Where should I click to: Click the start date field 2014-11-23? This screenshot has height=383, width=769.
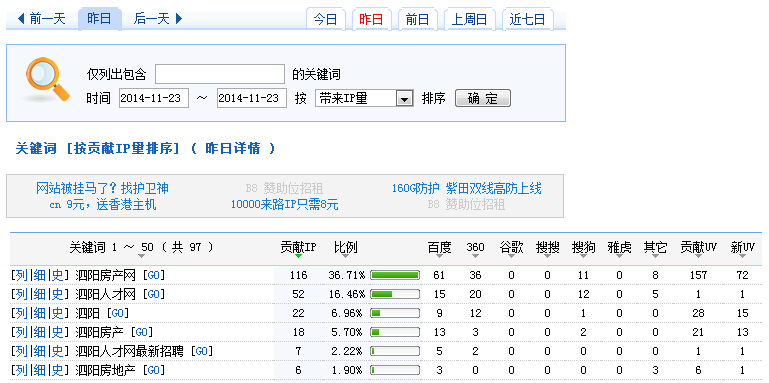(x=154, y=98)
